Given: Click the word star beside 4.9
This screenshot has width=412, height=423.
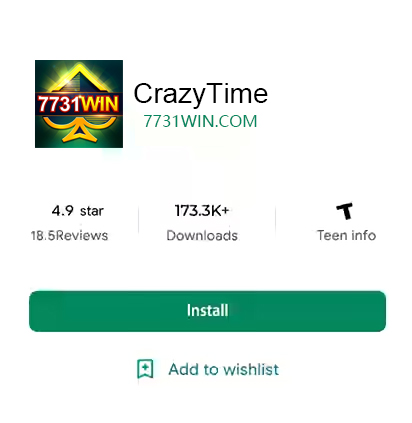Looking at the screenshot, I should pyautogui.click(x=92, y=211).
